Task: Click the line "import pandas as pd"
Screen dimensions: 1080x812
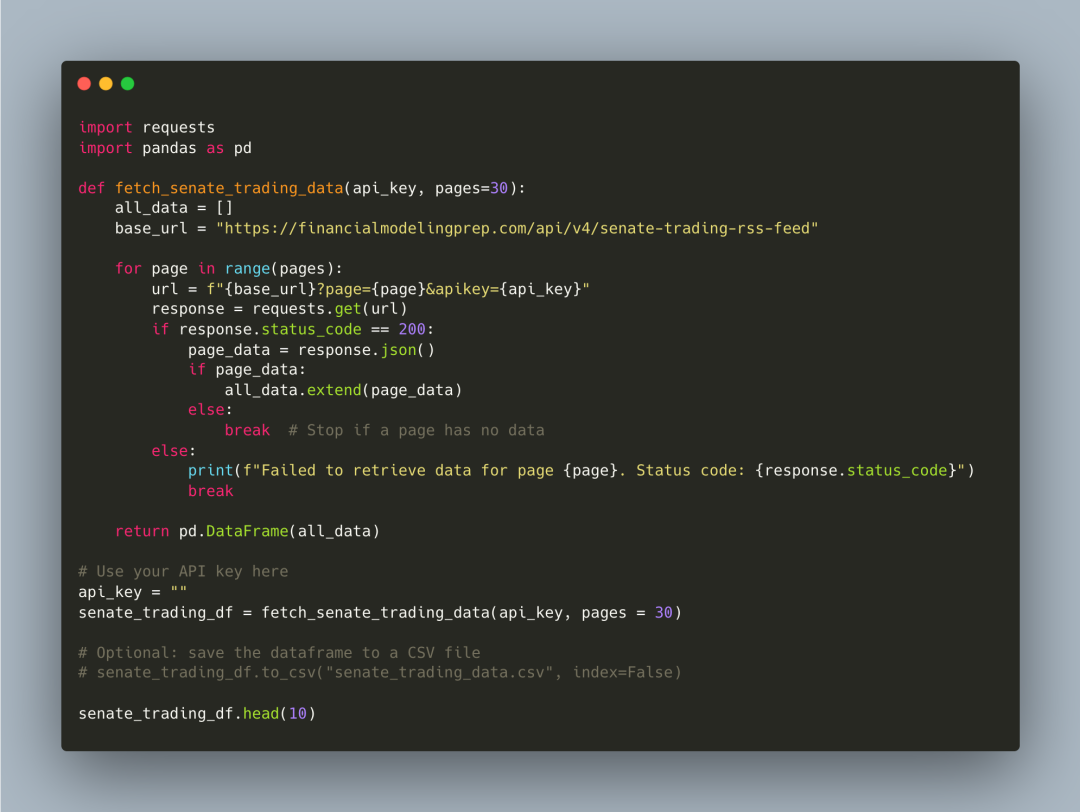Action: point(165,148)
